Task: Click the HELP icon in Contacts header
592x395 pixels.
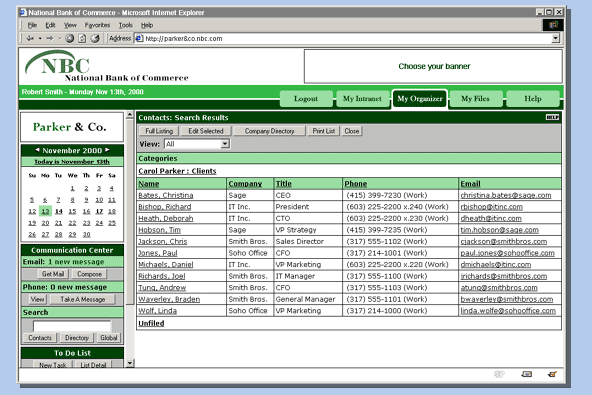Action: pyautogui.click(x=552, y=117)
